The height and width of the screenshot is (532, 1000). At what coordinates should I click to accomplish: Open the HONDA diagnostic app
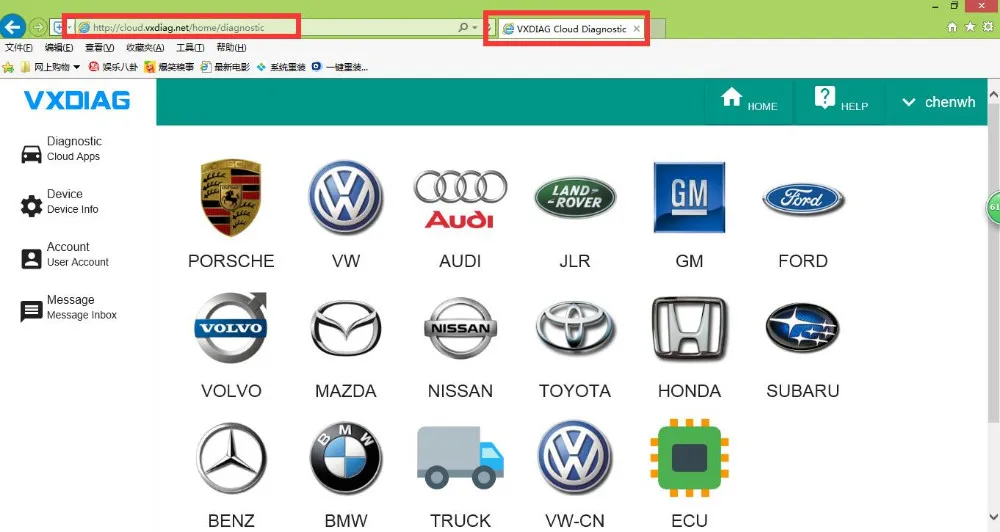point(689,328)
